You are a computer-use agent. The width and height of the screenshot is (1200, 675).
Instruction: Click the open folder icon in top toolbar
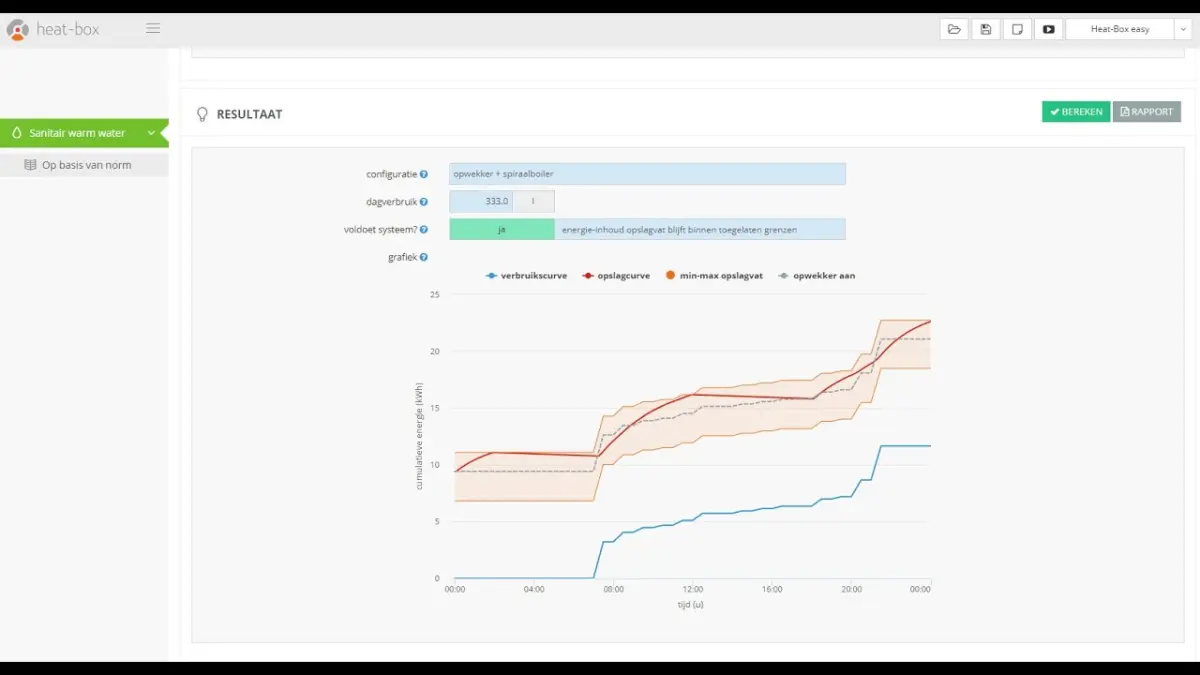click(x=954, y=29)
